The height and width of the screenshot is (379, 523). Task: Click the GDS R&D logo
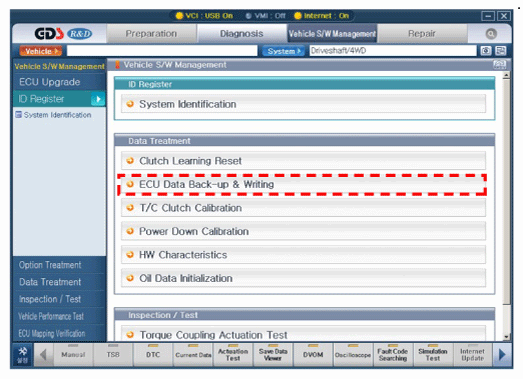coord(63,34)
